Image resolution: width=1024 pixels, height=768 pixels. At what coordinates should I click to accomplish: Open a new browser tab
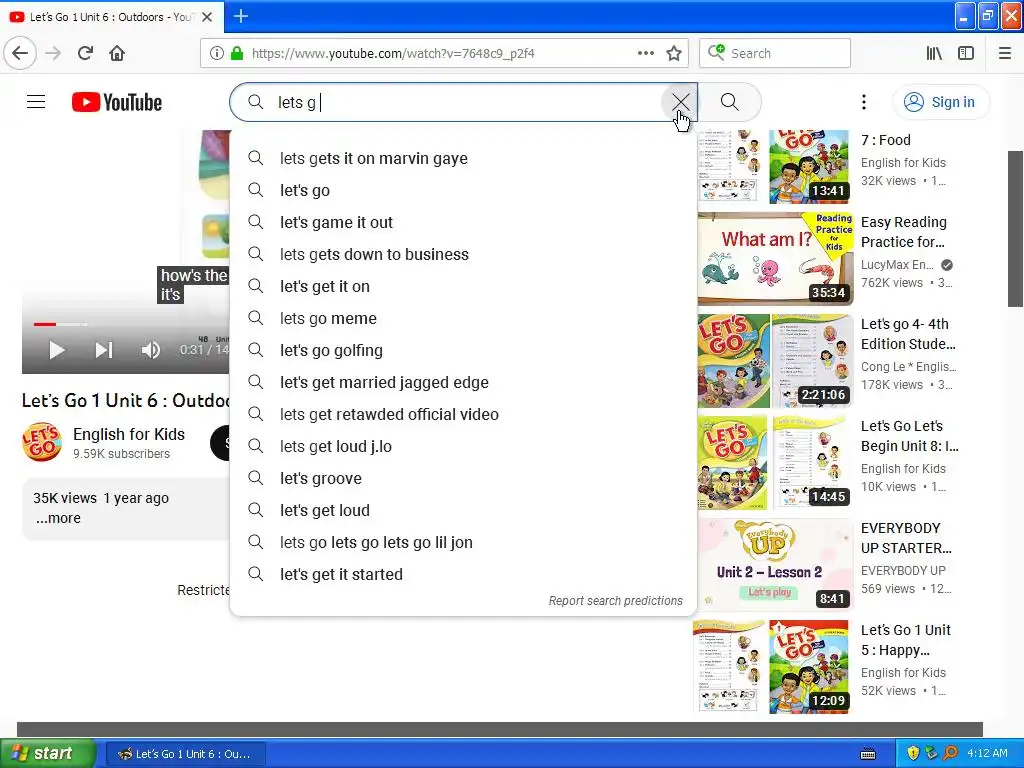(241, 16)
